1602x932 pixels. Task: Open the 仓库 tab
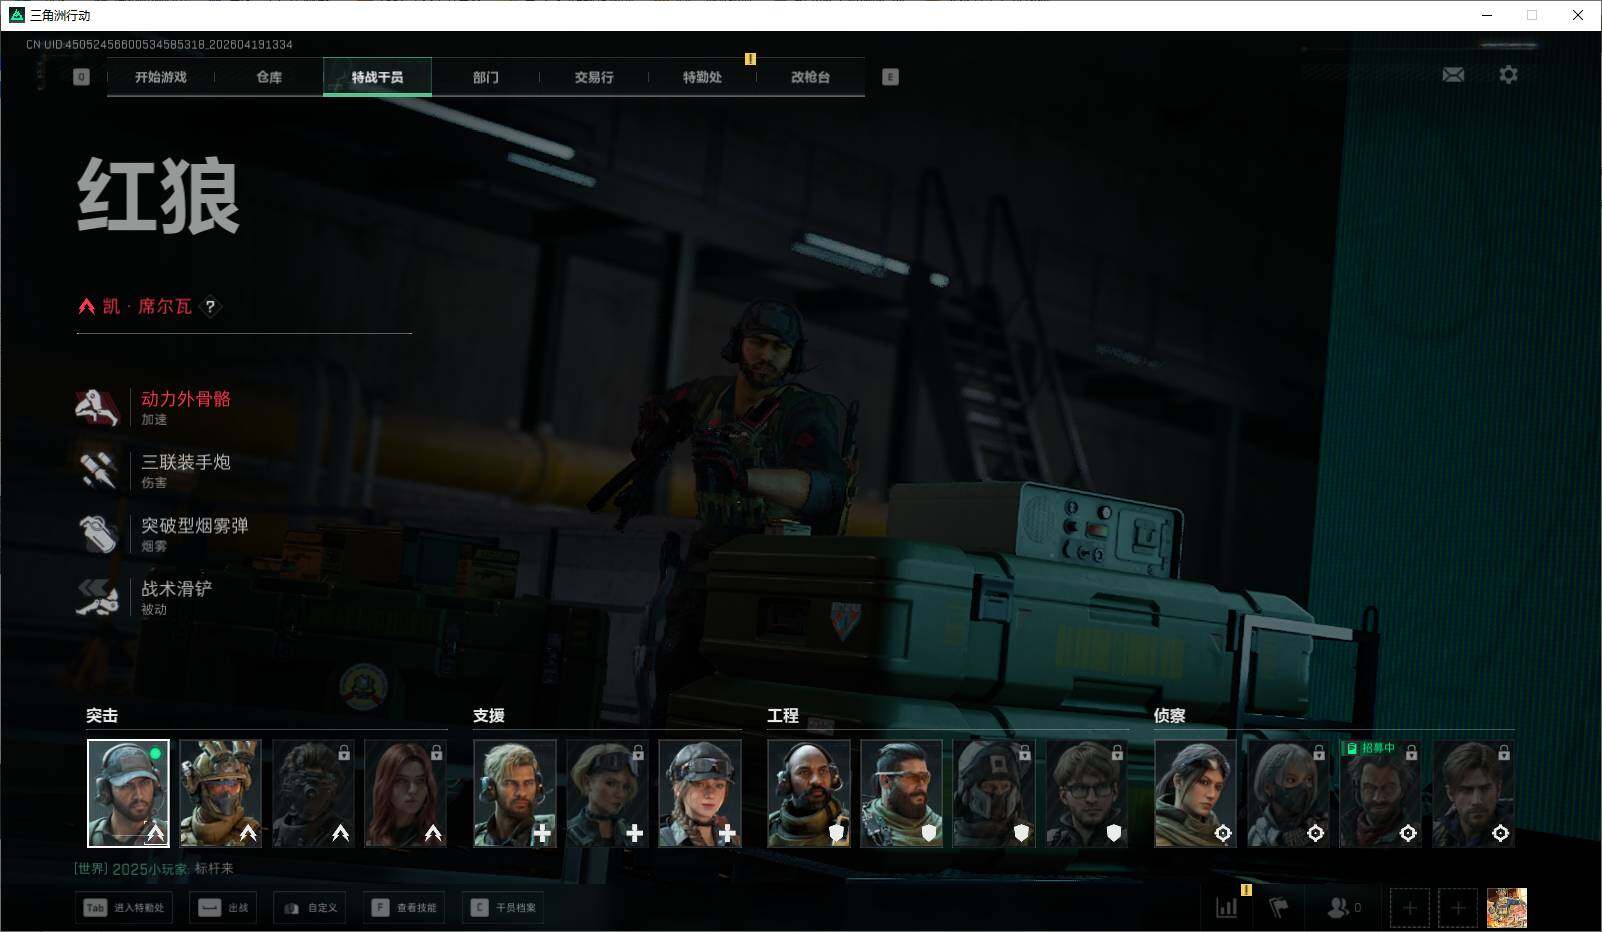point(269,77)
